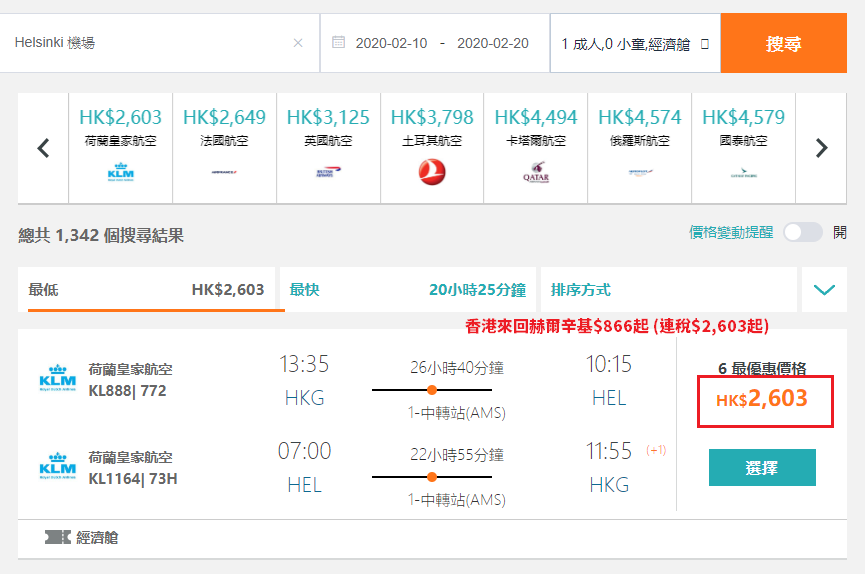Screen dimensions: 865x574
Task: Click the 總共 1,342 個搜尋結果 text
Action: [x=101, y=236]
